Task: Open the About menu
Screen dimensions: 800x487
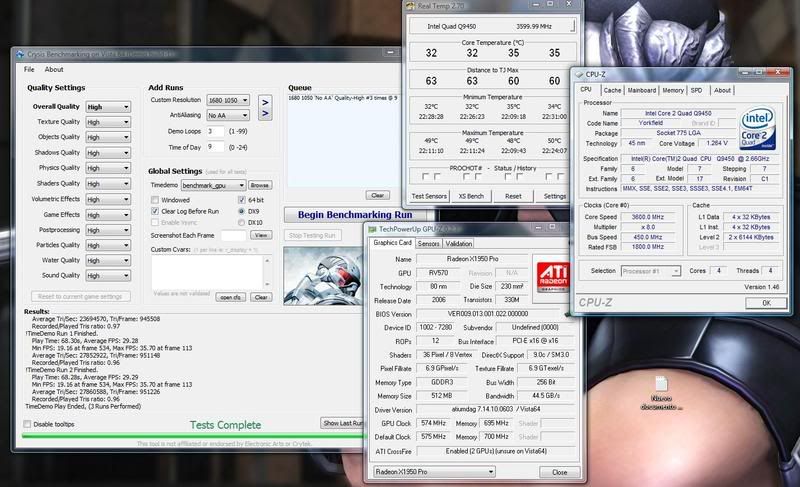Action: pos(54,69)
